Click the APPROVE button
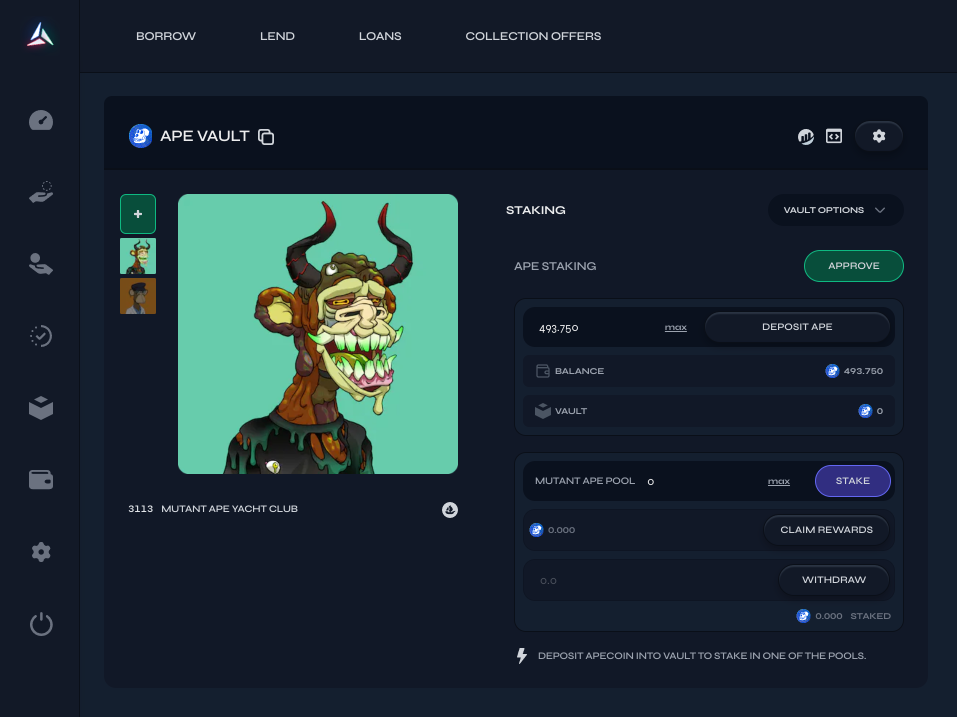Screen dimensions: 957x717 pos(854,266)
